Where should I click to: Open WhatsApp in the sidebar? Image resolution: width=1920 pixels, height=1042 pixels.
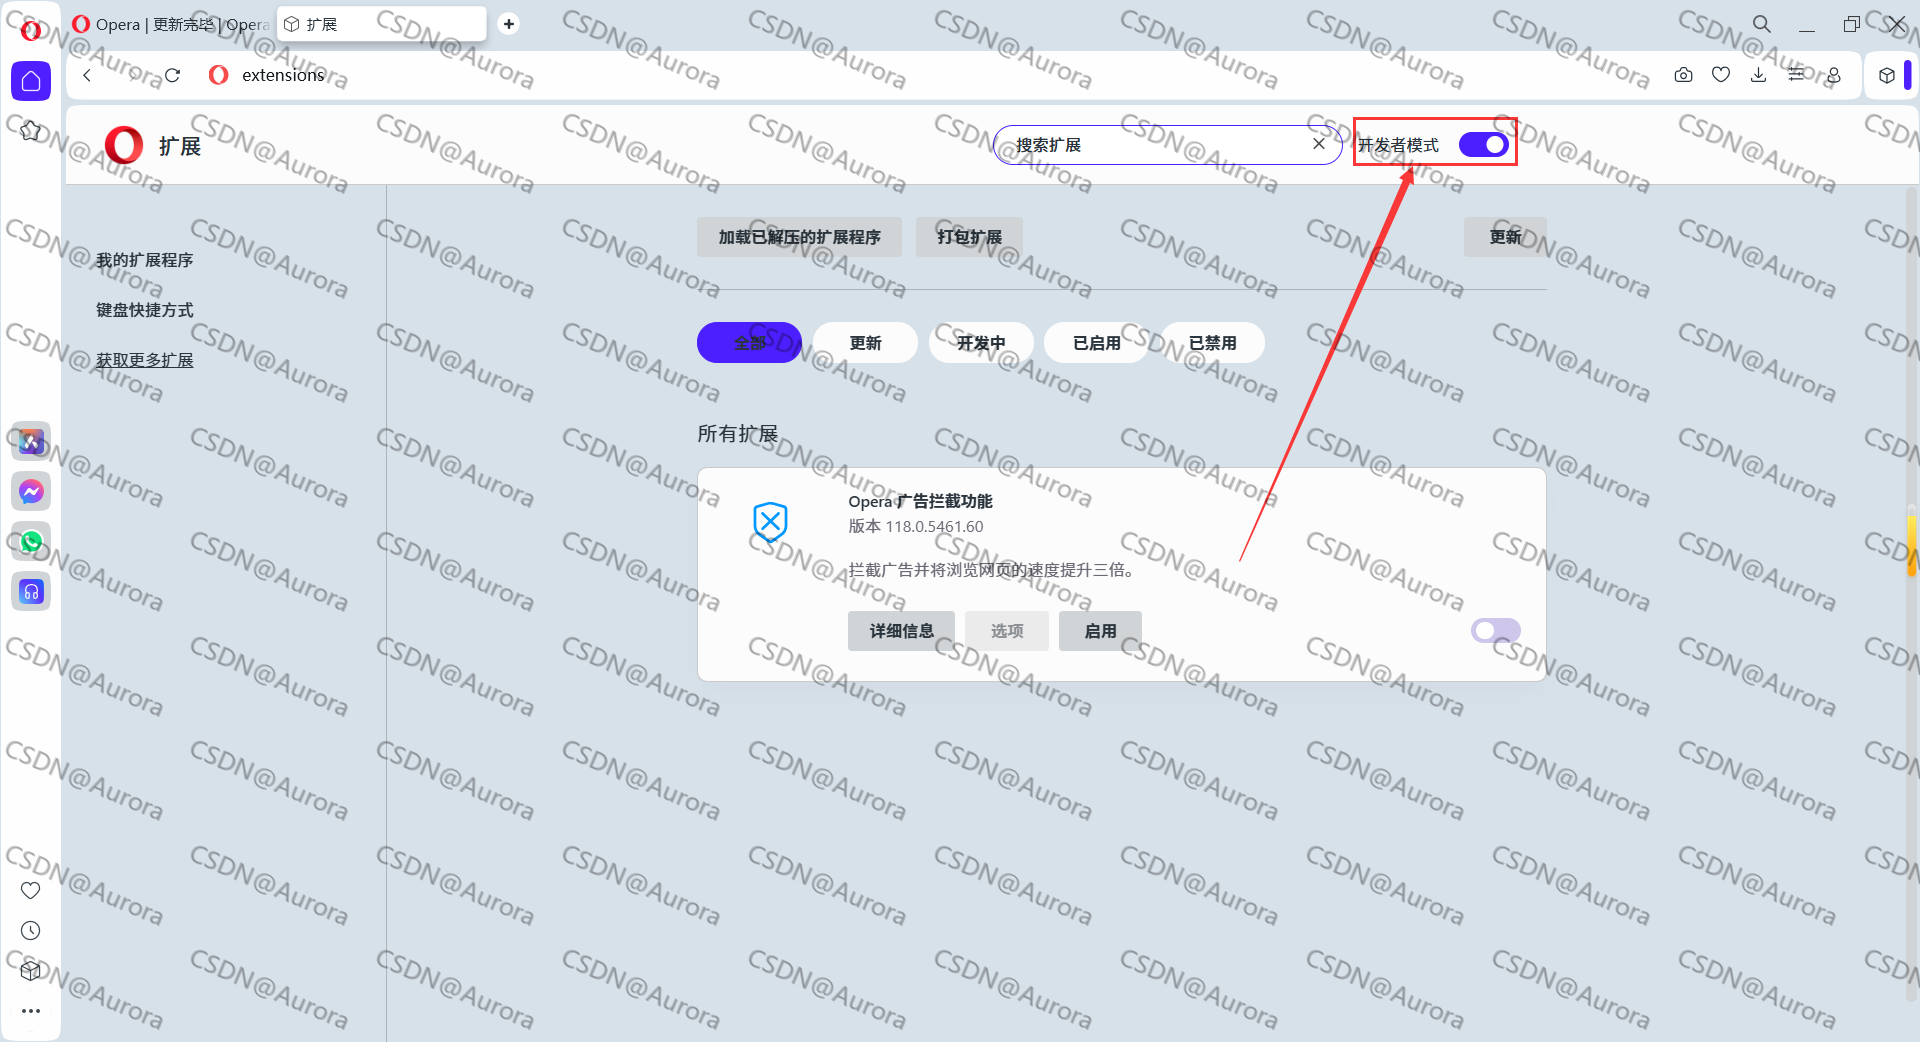point(31,541)
